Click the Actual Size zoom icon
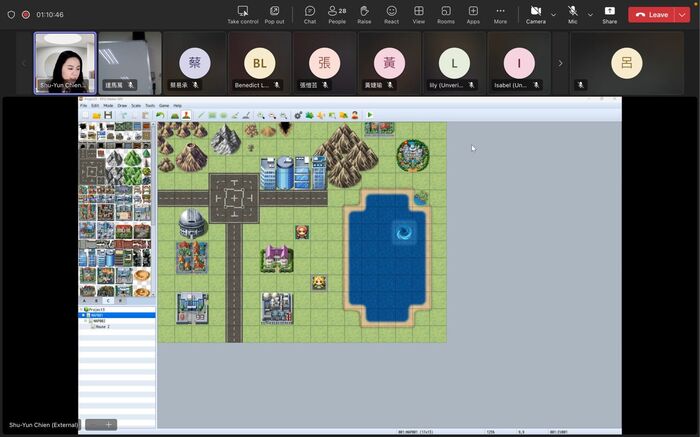 [283, 115]
